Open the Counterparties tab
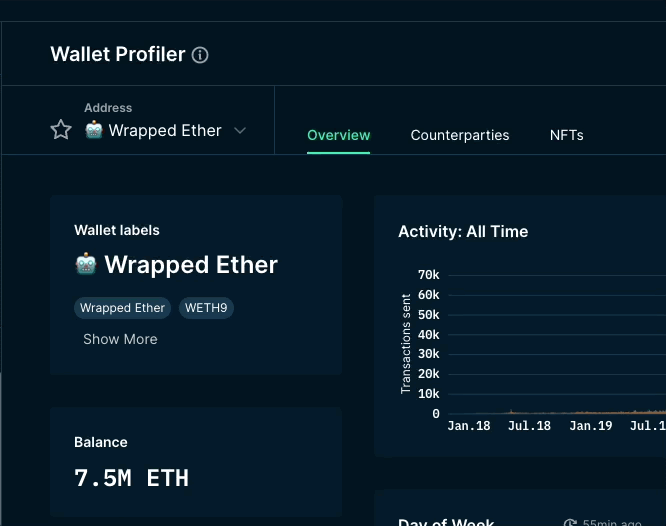Screen dimensions: 666x526 460,135
